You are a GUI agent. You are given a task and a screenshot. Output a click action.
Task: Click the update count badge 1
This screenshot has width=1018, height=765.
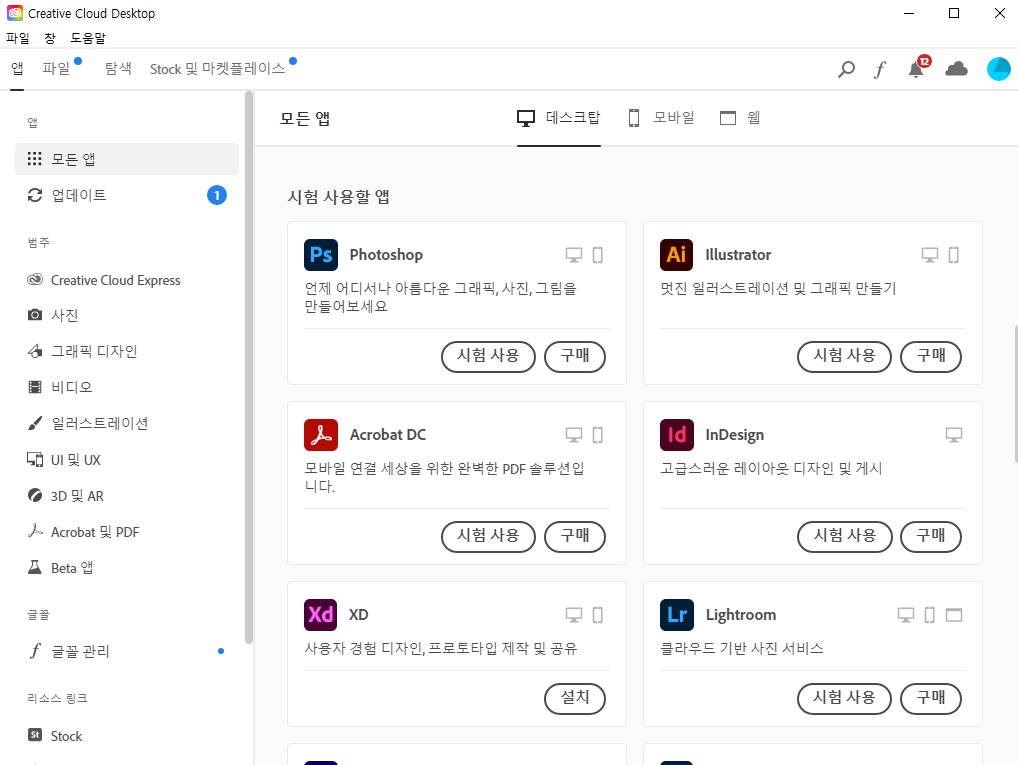217,195
